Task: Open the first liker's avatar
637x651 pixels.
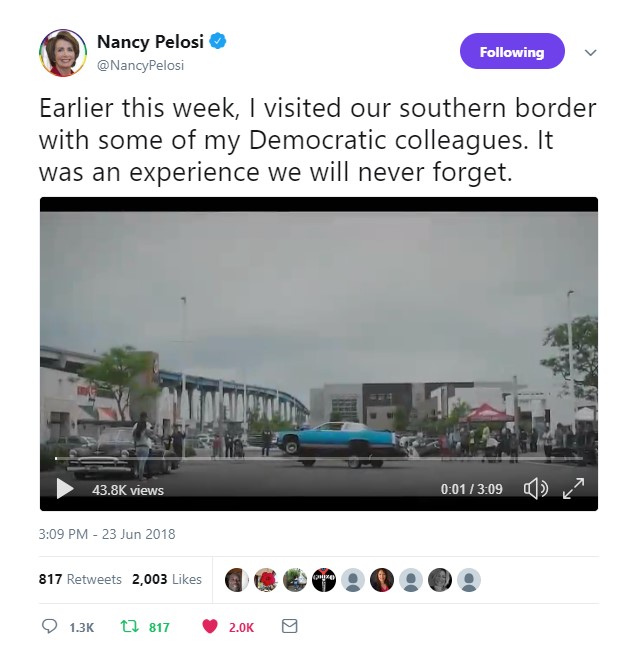Action: 237,580
